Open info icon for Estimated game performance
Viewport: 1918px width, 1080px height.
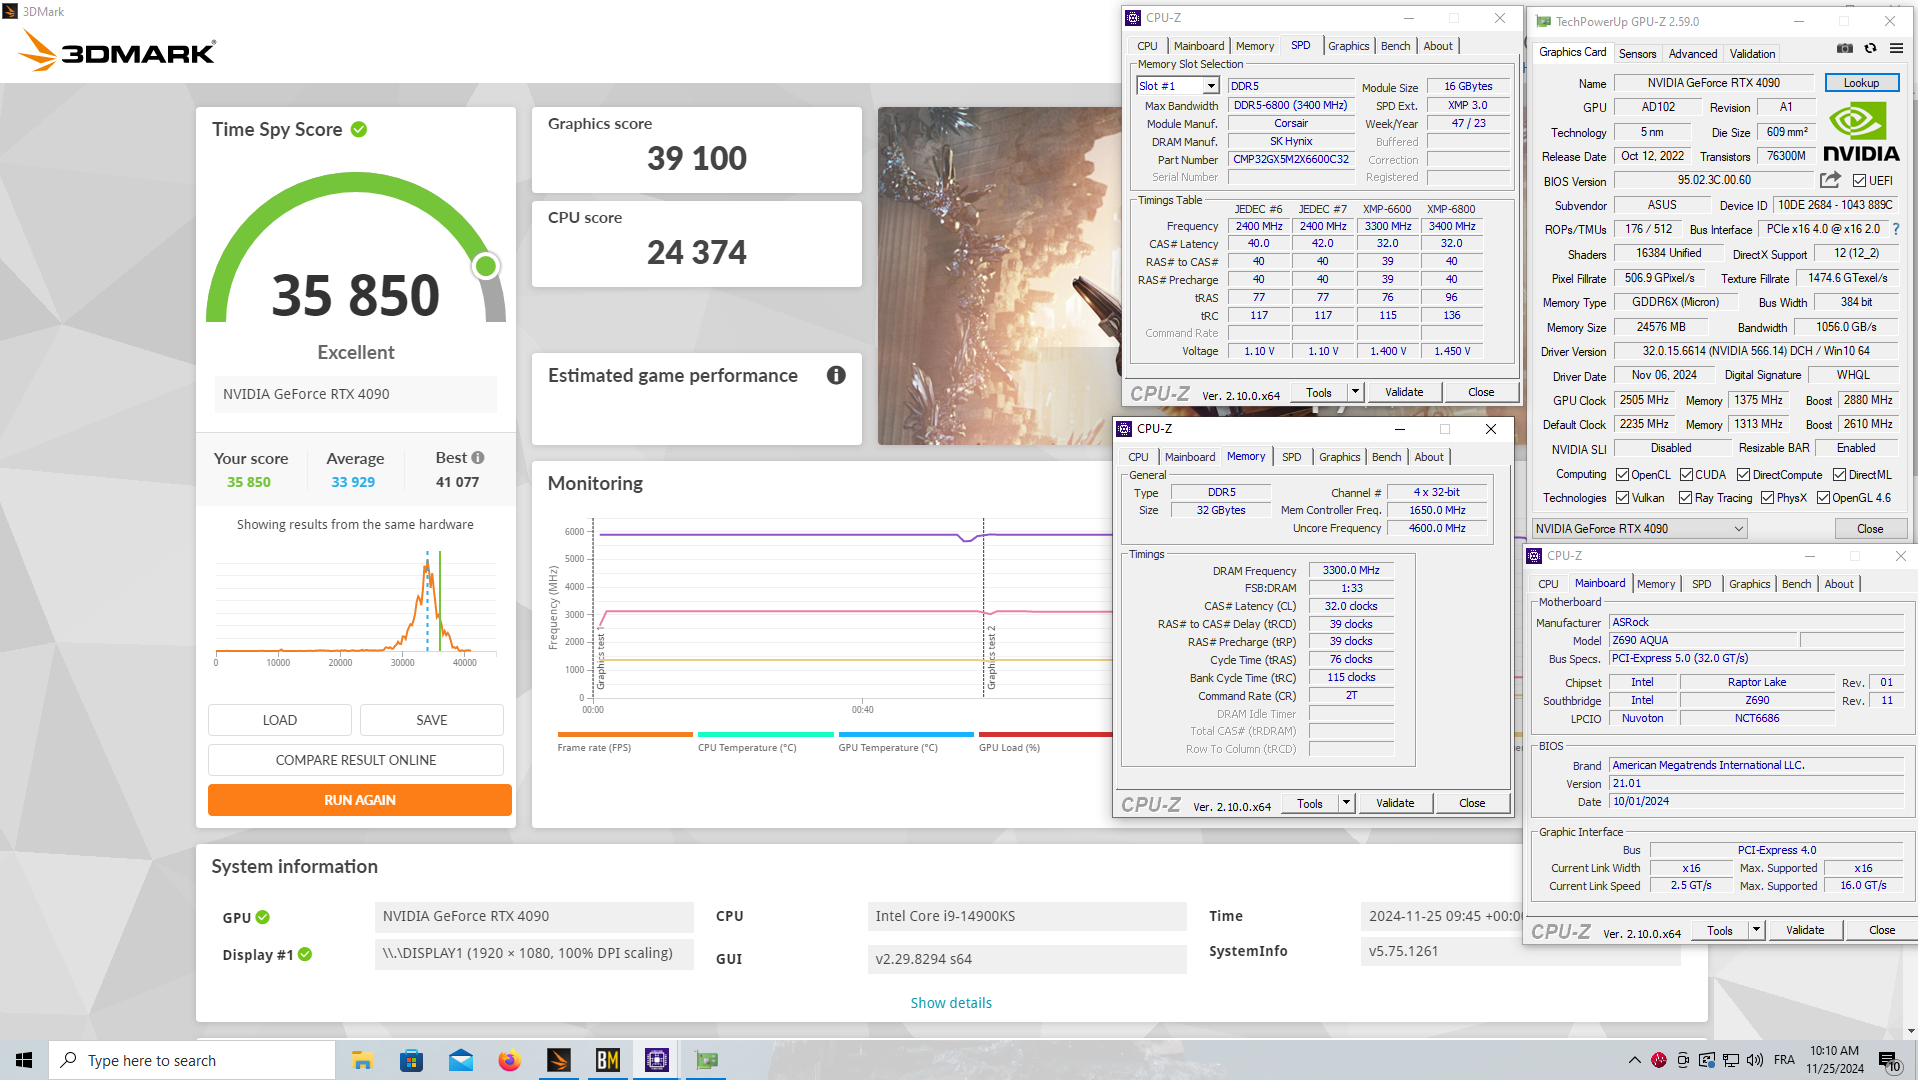coord(836,375)
